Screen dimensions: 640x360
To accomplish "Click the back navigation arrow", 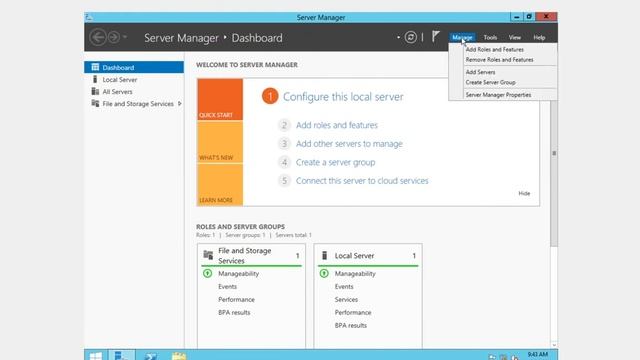I will pyautogui.click(x=98, y=37).
